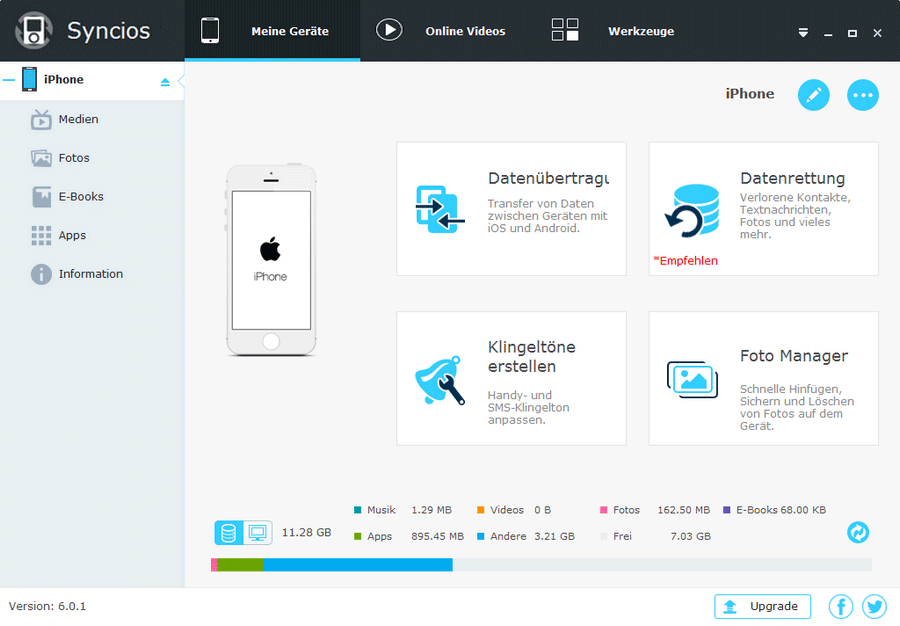Click the database recovery icon
The image size is (900, 626).
(692, 211)
